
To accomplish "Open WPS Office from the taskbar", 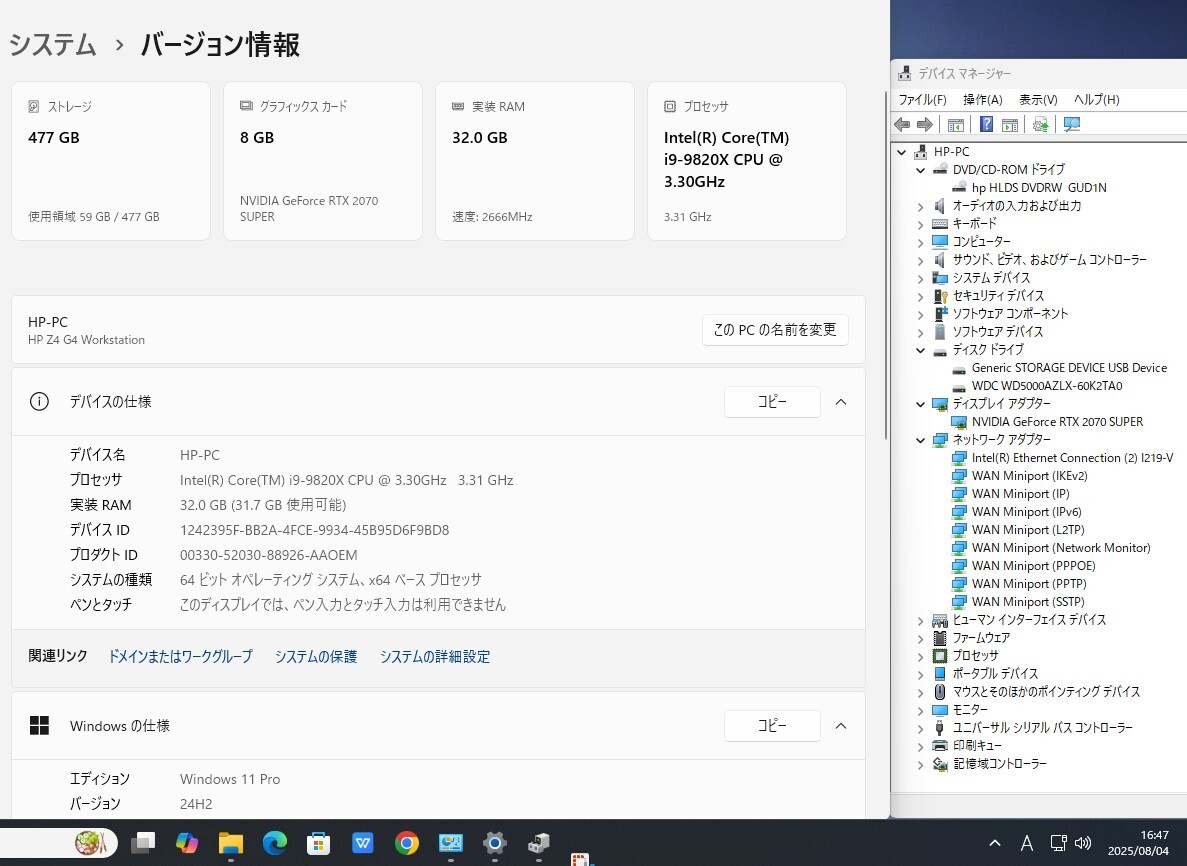I will pyautogui.click(x=363, y=843).
